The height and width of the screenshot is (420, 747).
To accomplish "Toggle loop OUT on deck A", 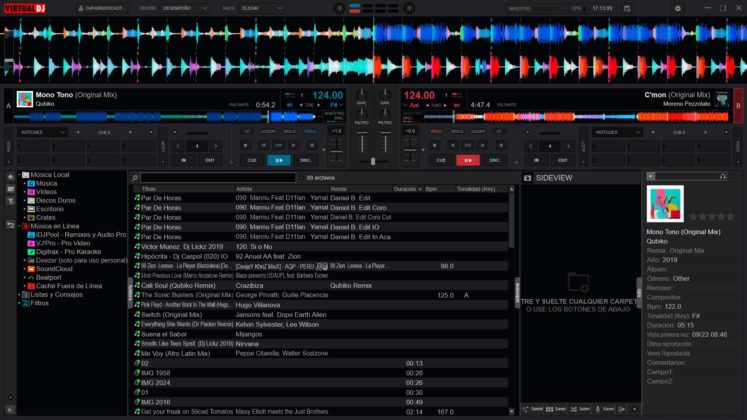I will click(210, 160).
